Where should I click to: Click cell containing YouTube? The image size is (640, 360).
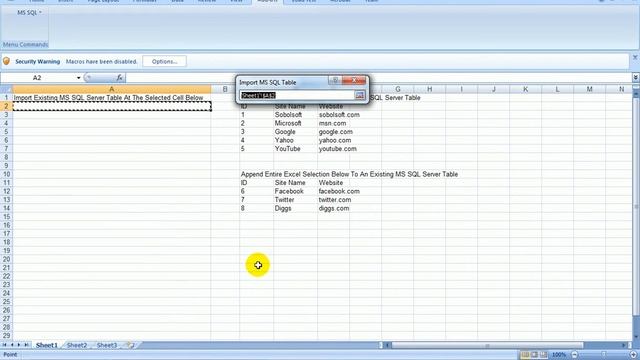[295, 149]
